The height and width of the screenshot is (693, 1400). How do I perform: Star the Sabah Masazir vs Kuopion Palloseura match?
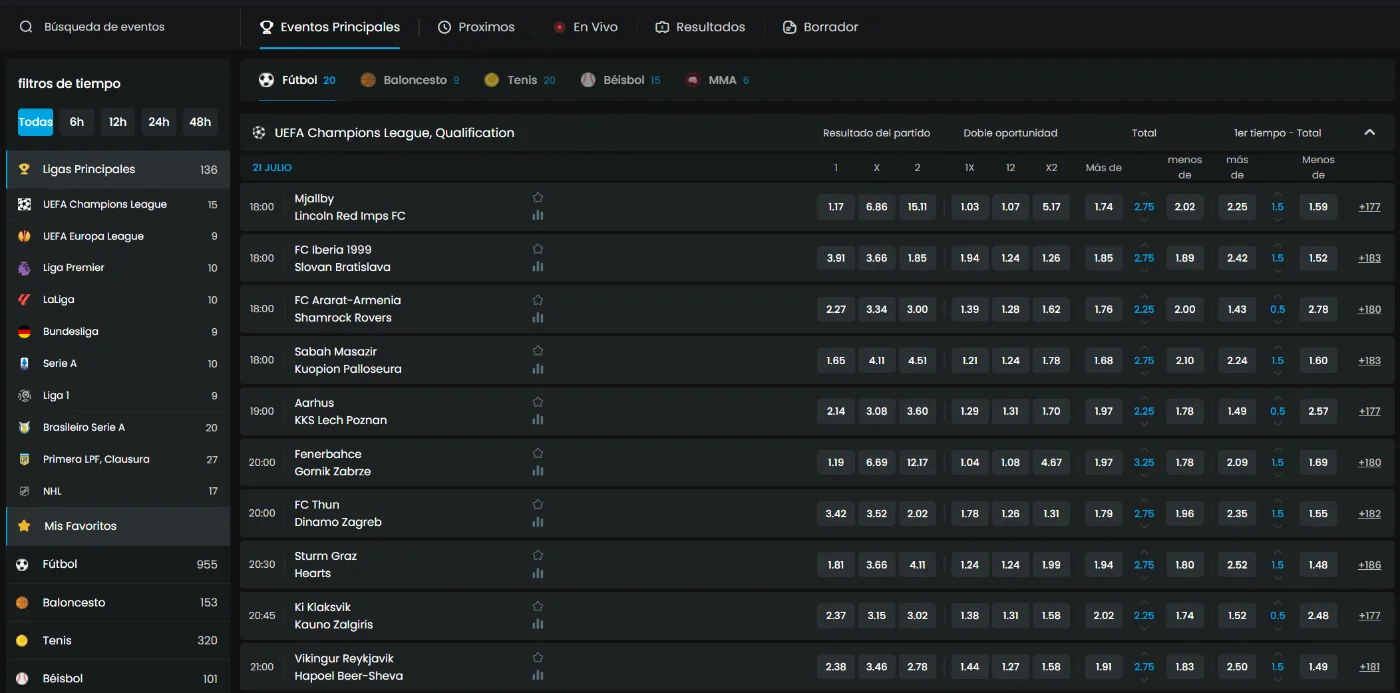[x=538, y=351]
